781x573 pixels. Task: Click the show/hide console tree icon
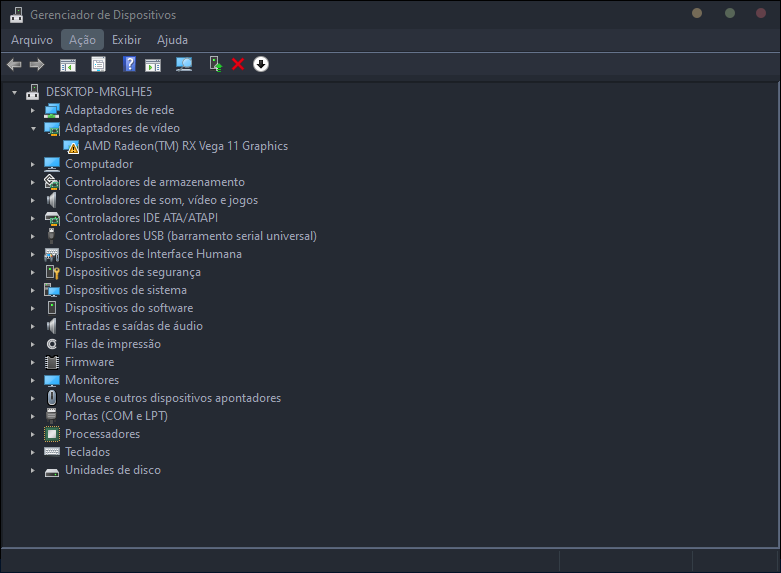pos(68,65)
